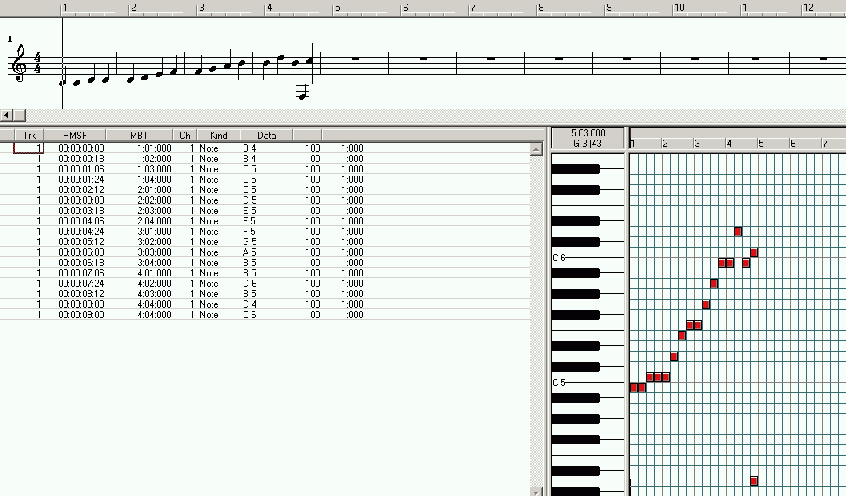This screenshot has height=496, width=846.
Task: Select the event row at MBT 4:03:000
Action: [x=150, y=294]
